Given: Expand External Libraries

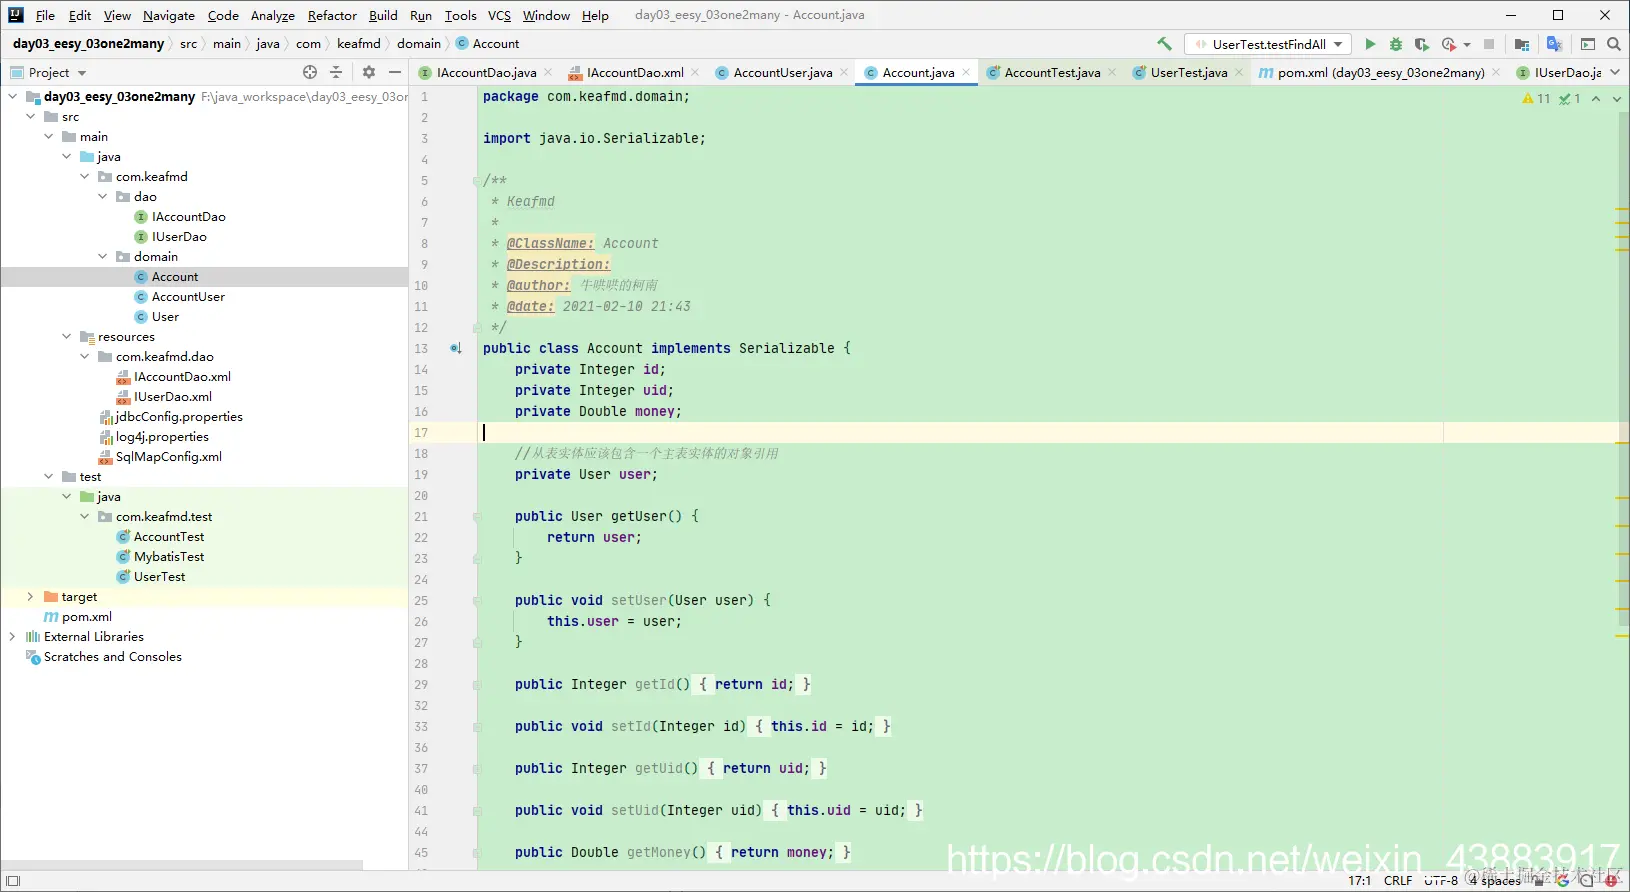Looking at the screenshot, I should [12, 637].
